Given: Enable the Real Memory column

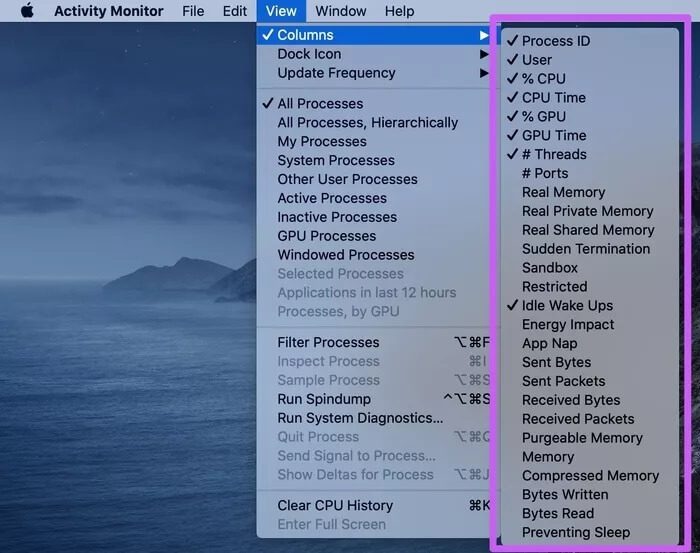Looking at the screenshot, I should point(563,192).
